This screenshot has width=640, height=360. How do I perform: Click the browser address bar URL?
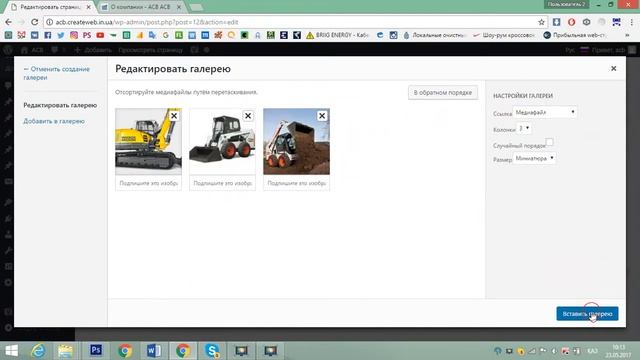(x=147, y=22)
